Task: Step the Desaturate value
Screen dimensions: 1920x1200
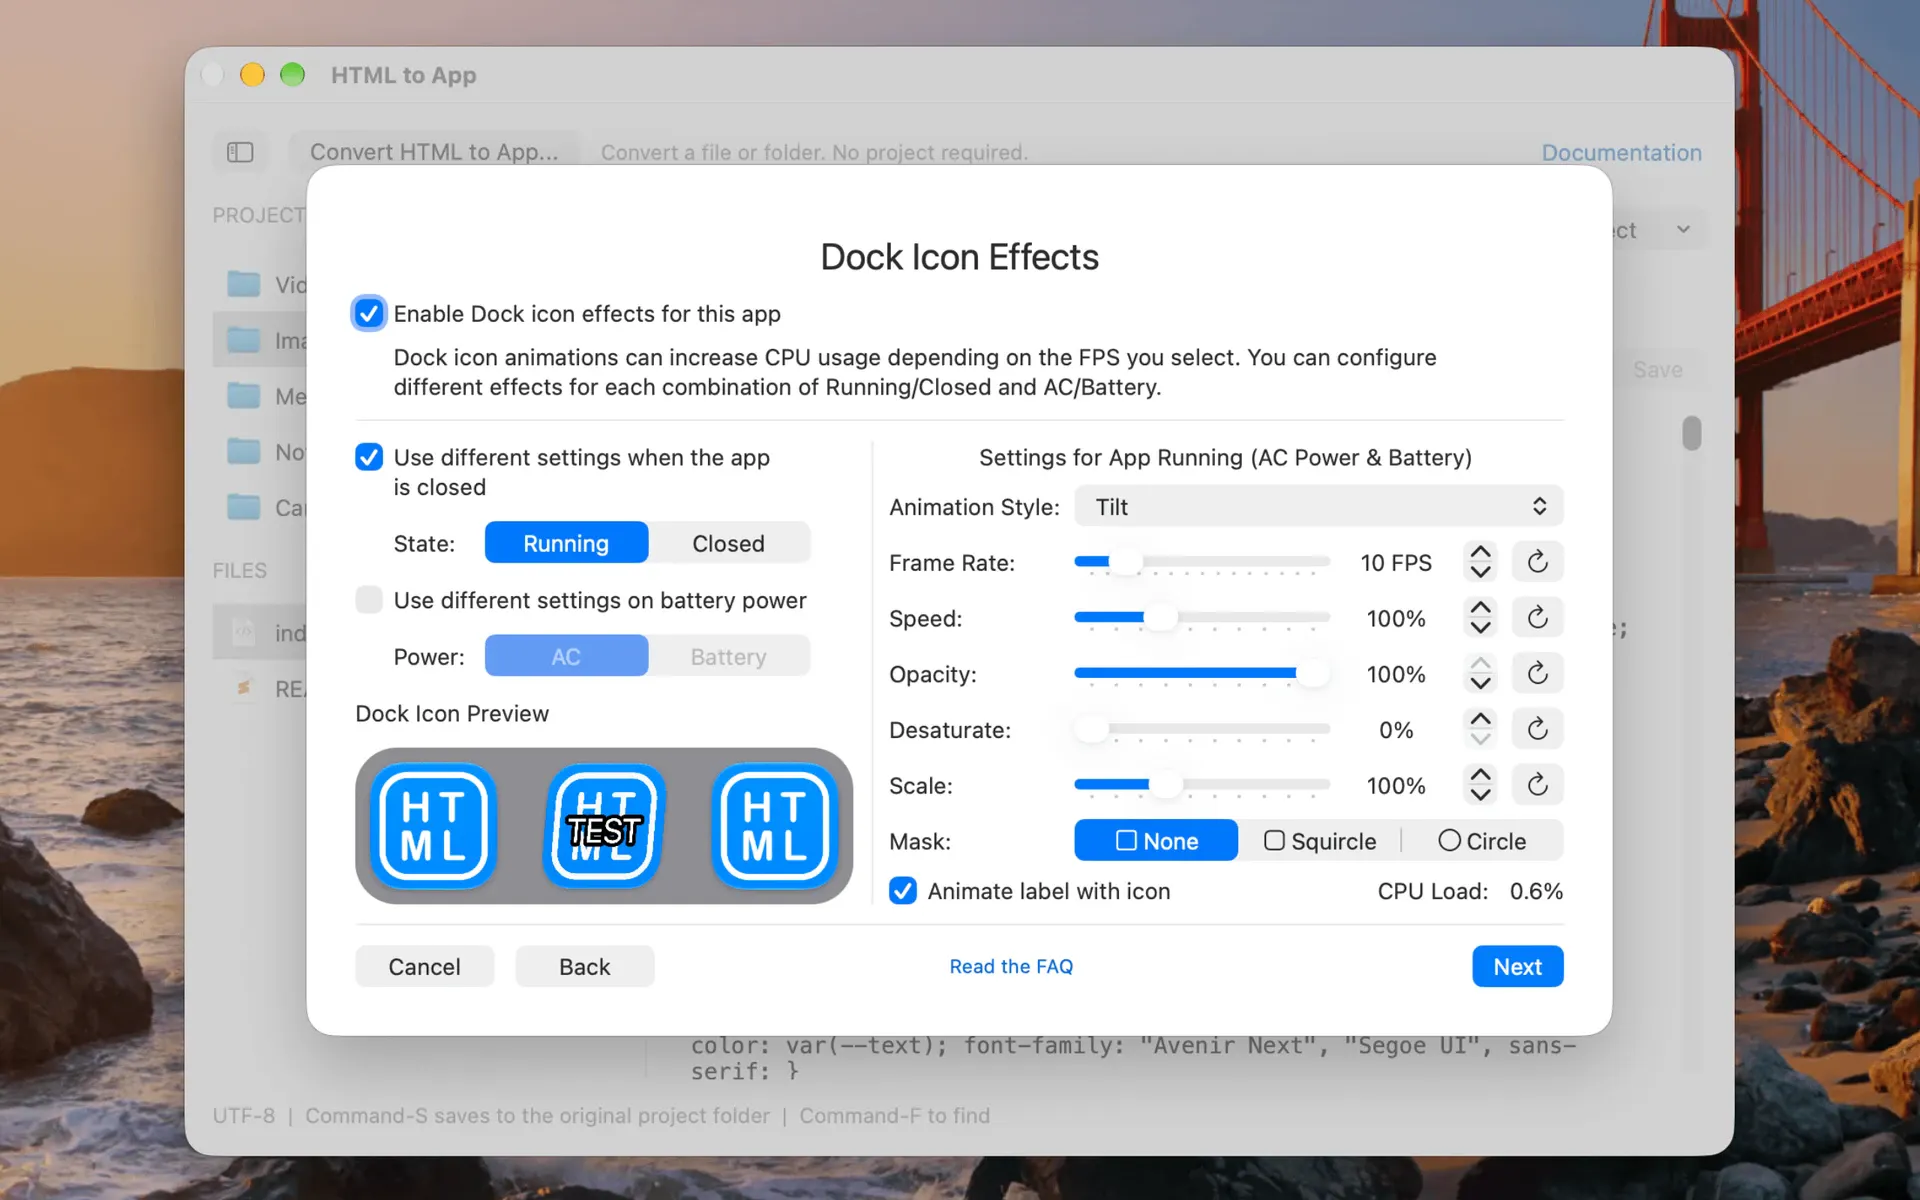Action: pos(1480,729)
